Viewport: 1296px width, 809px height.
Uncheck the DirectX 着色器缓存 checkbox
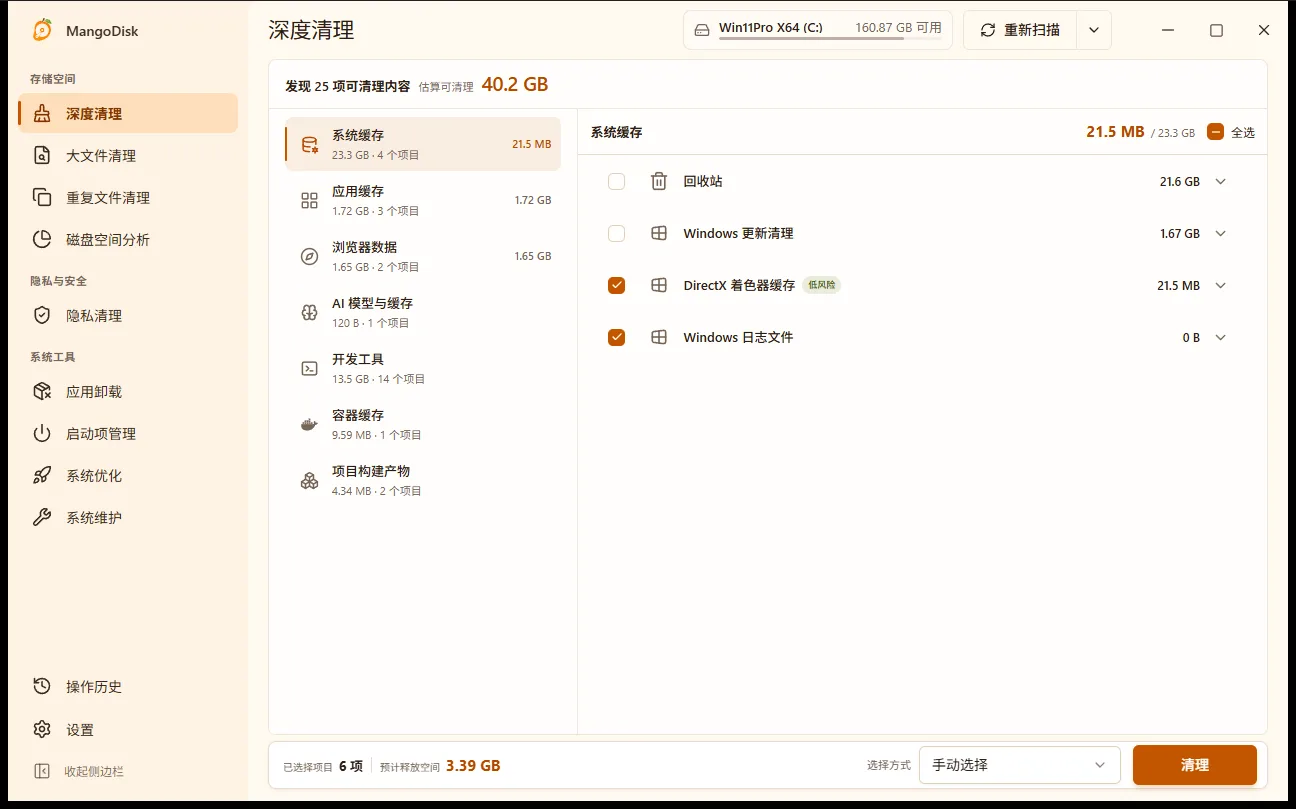click(616, 286)
